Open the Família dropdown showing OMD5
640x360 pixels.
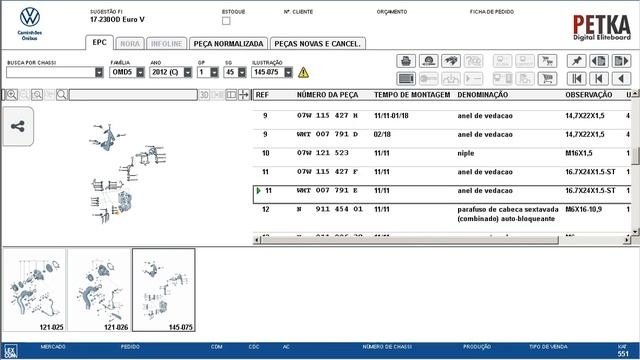tap(140, 72)
